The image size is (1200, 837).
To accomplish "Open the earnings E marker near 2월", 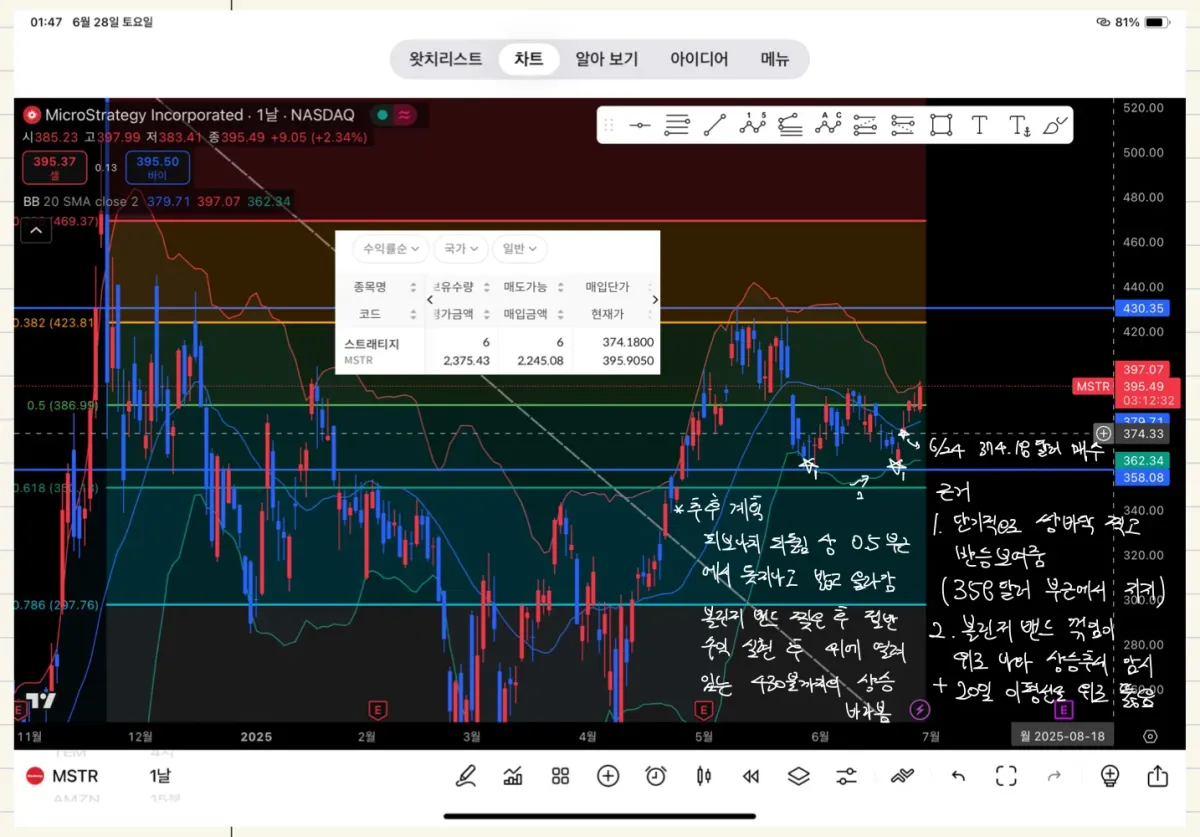I will (x=377, y=710).
